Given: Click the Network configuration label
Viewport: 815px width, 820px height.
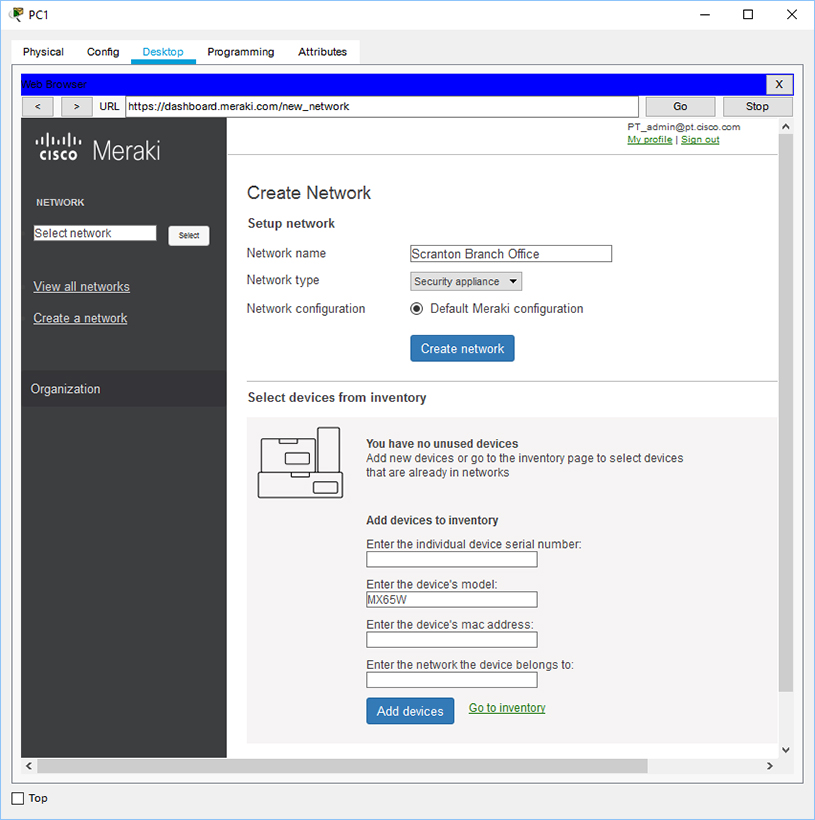Looking at the screenshot, I should coord(306,309).
